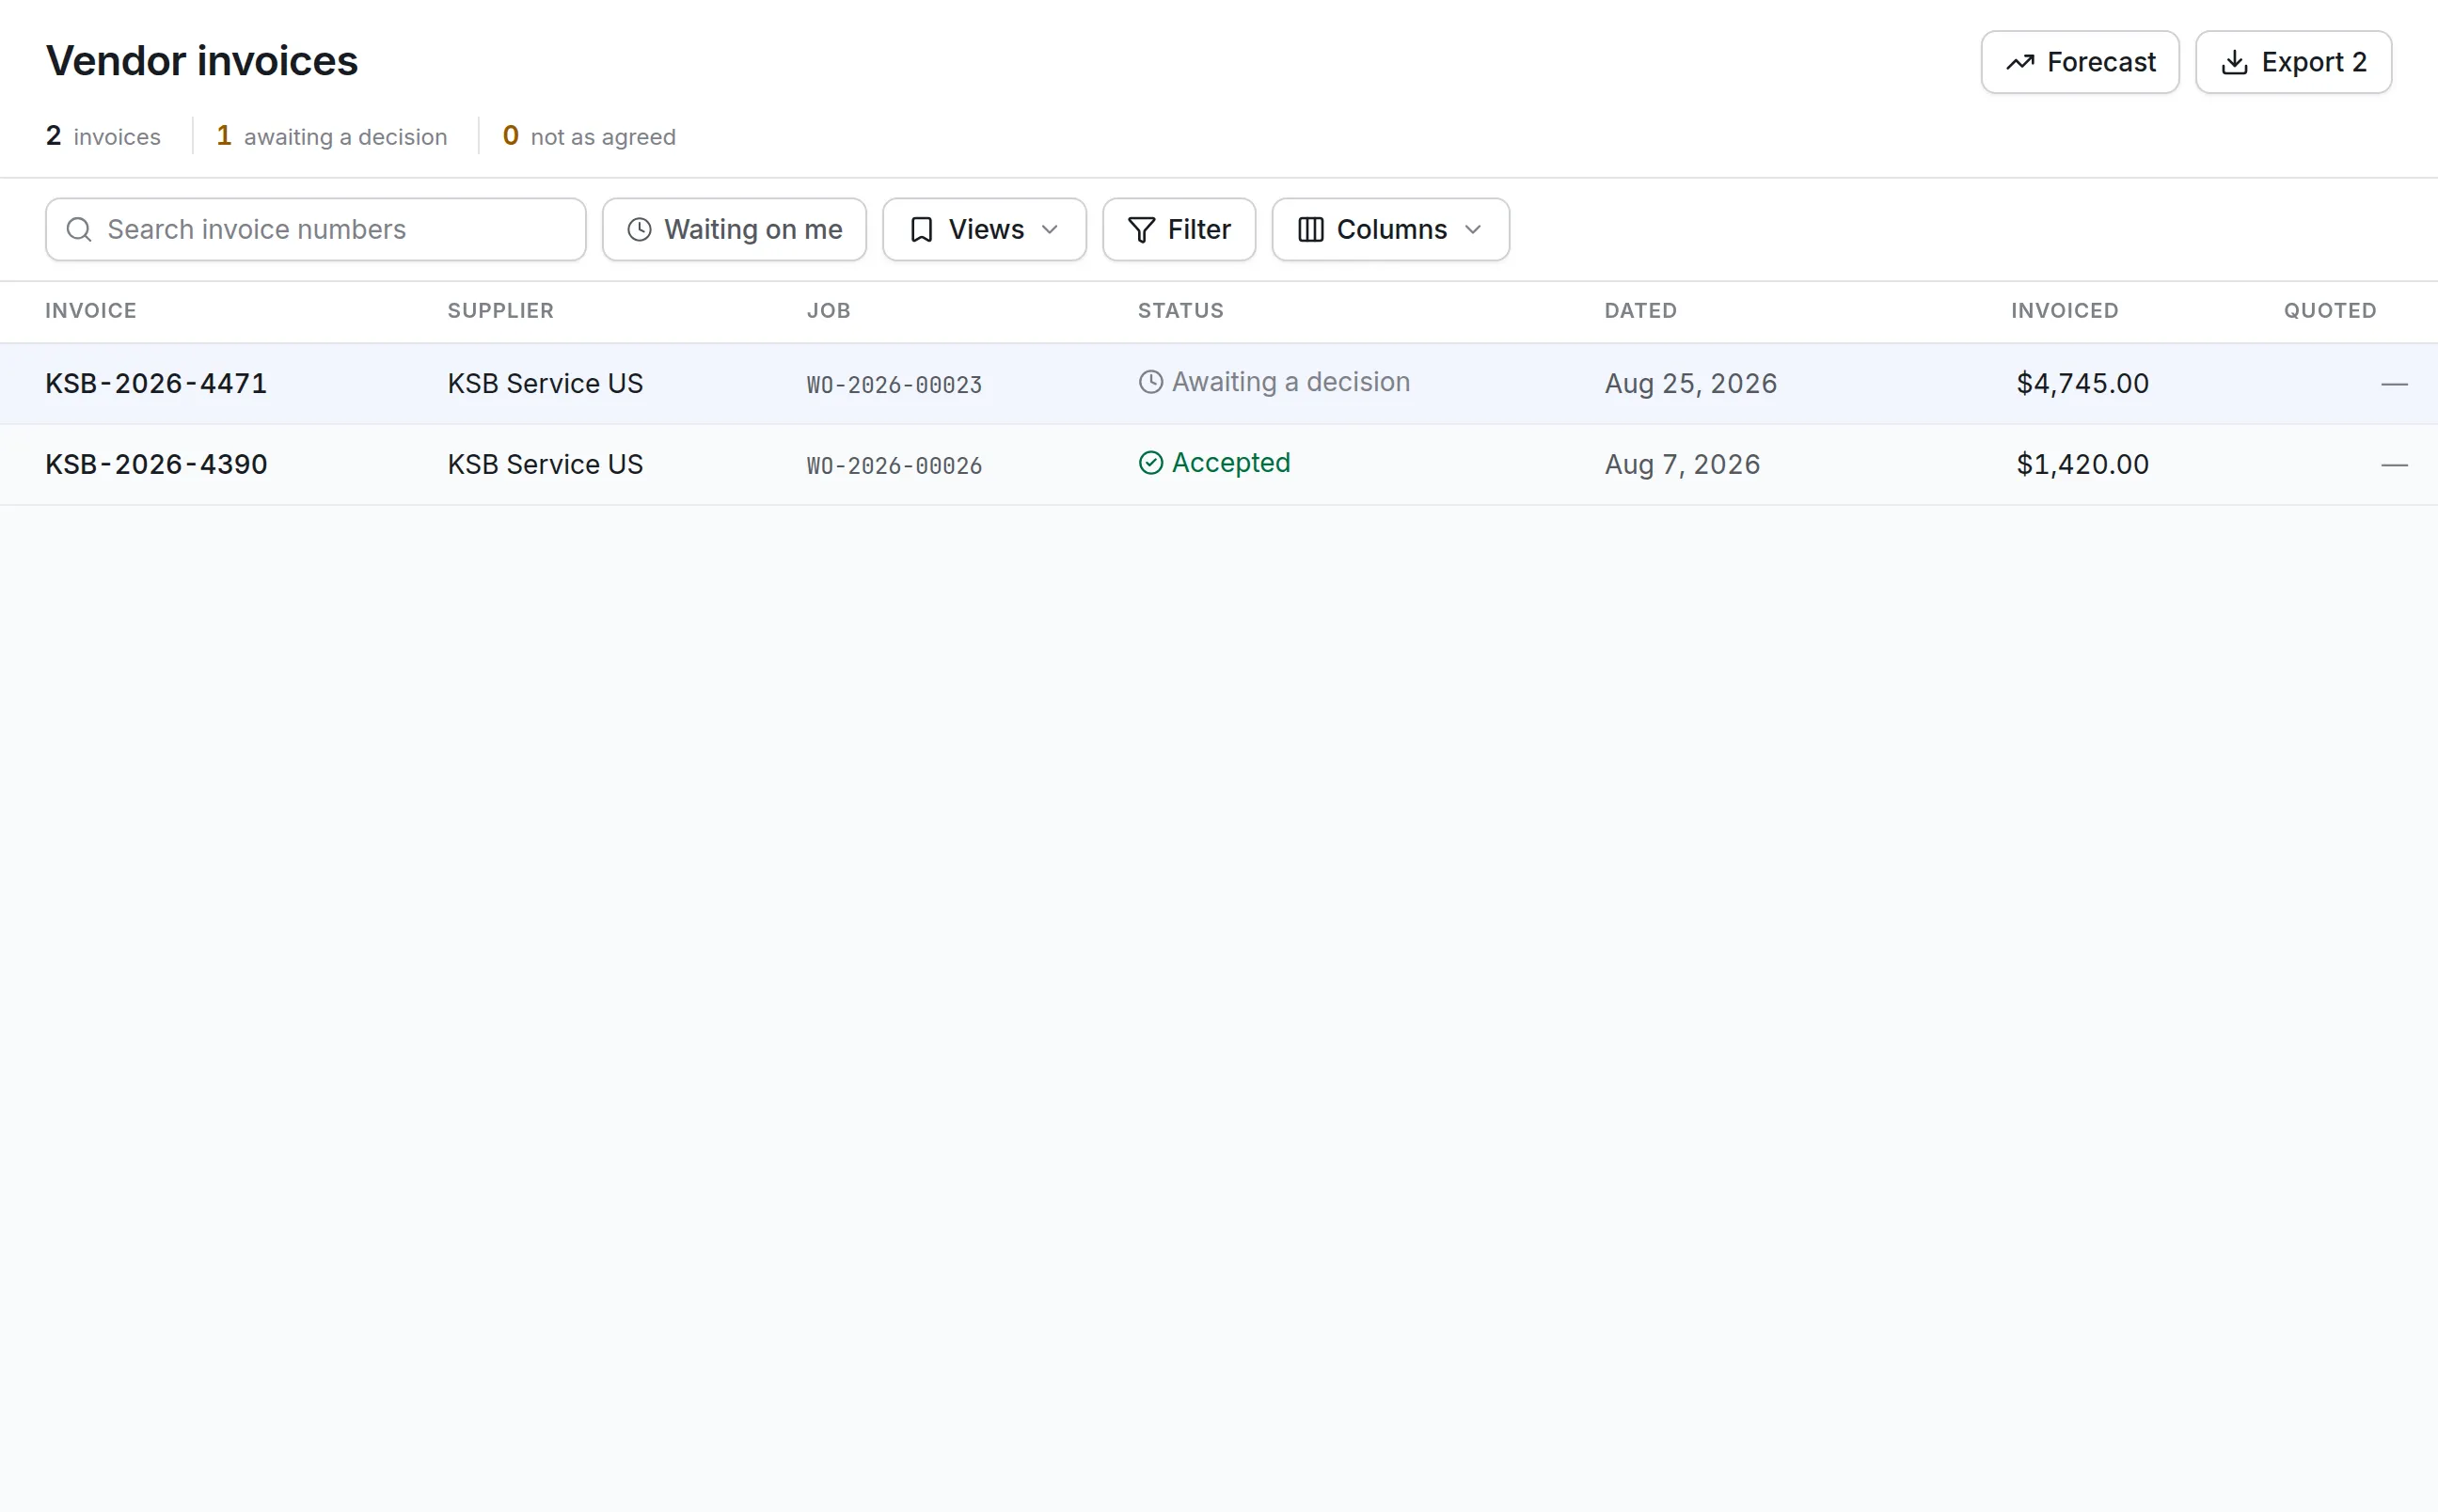
Task: Sort by the INVOICE column header
Action: point(91,310)
